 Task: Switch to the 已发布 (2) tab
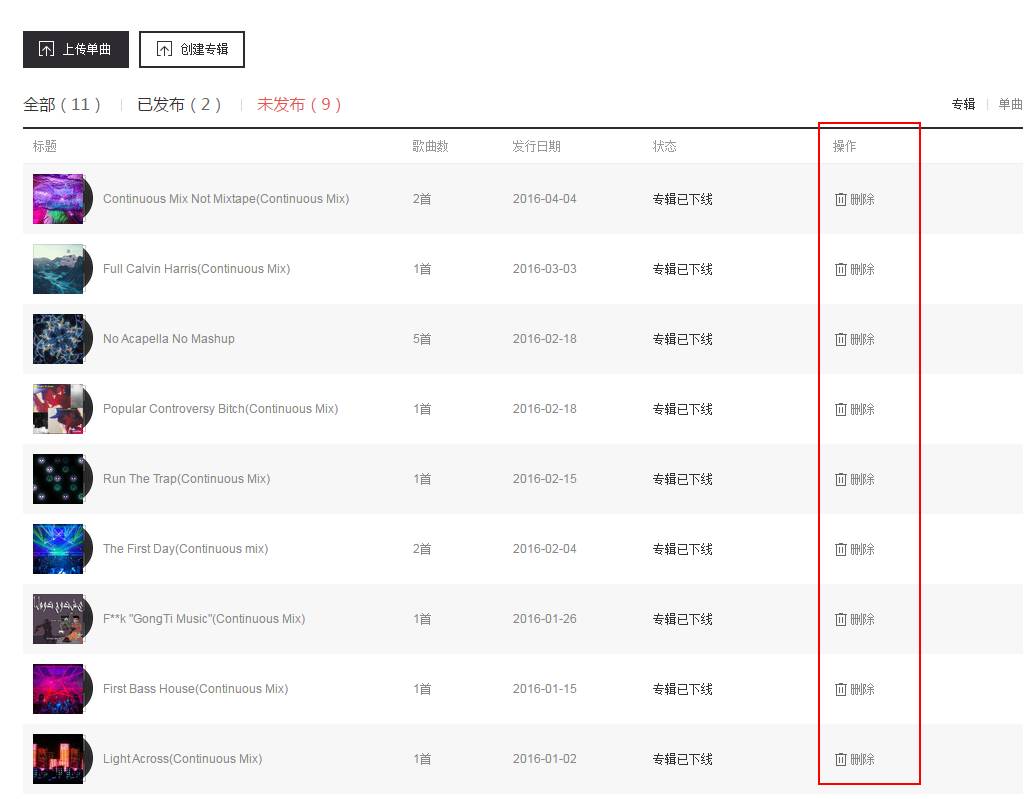point(179,105)
